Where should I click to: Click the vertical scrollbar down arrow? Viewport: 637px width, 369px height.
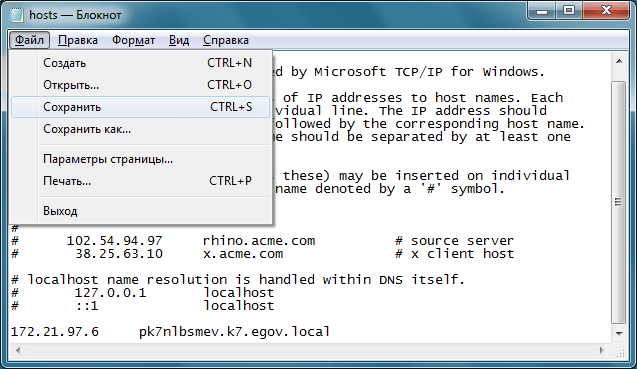619,334
